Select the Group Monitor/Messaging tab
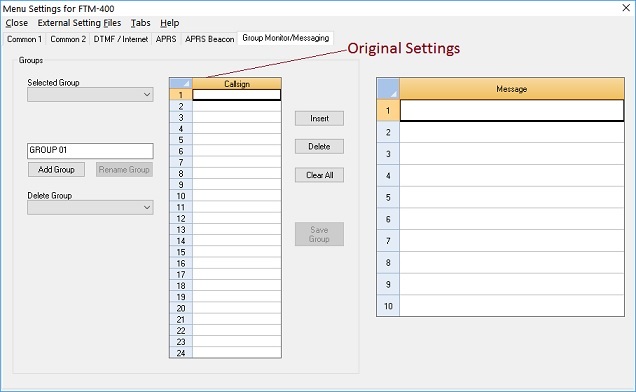This screenshot has width=636, height=392. 286,38
